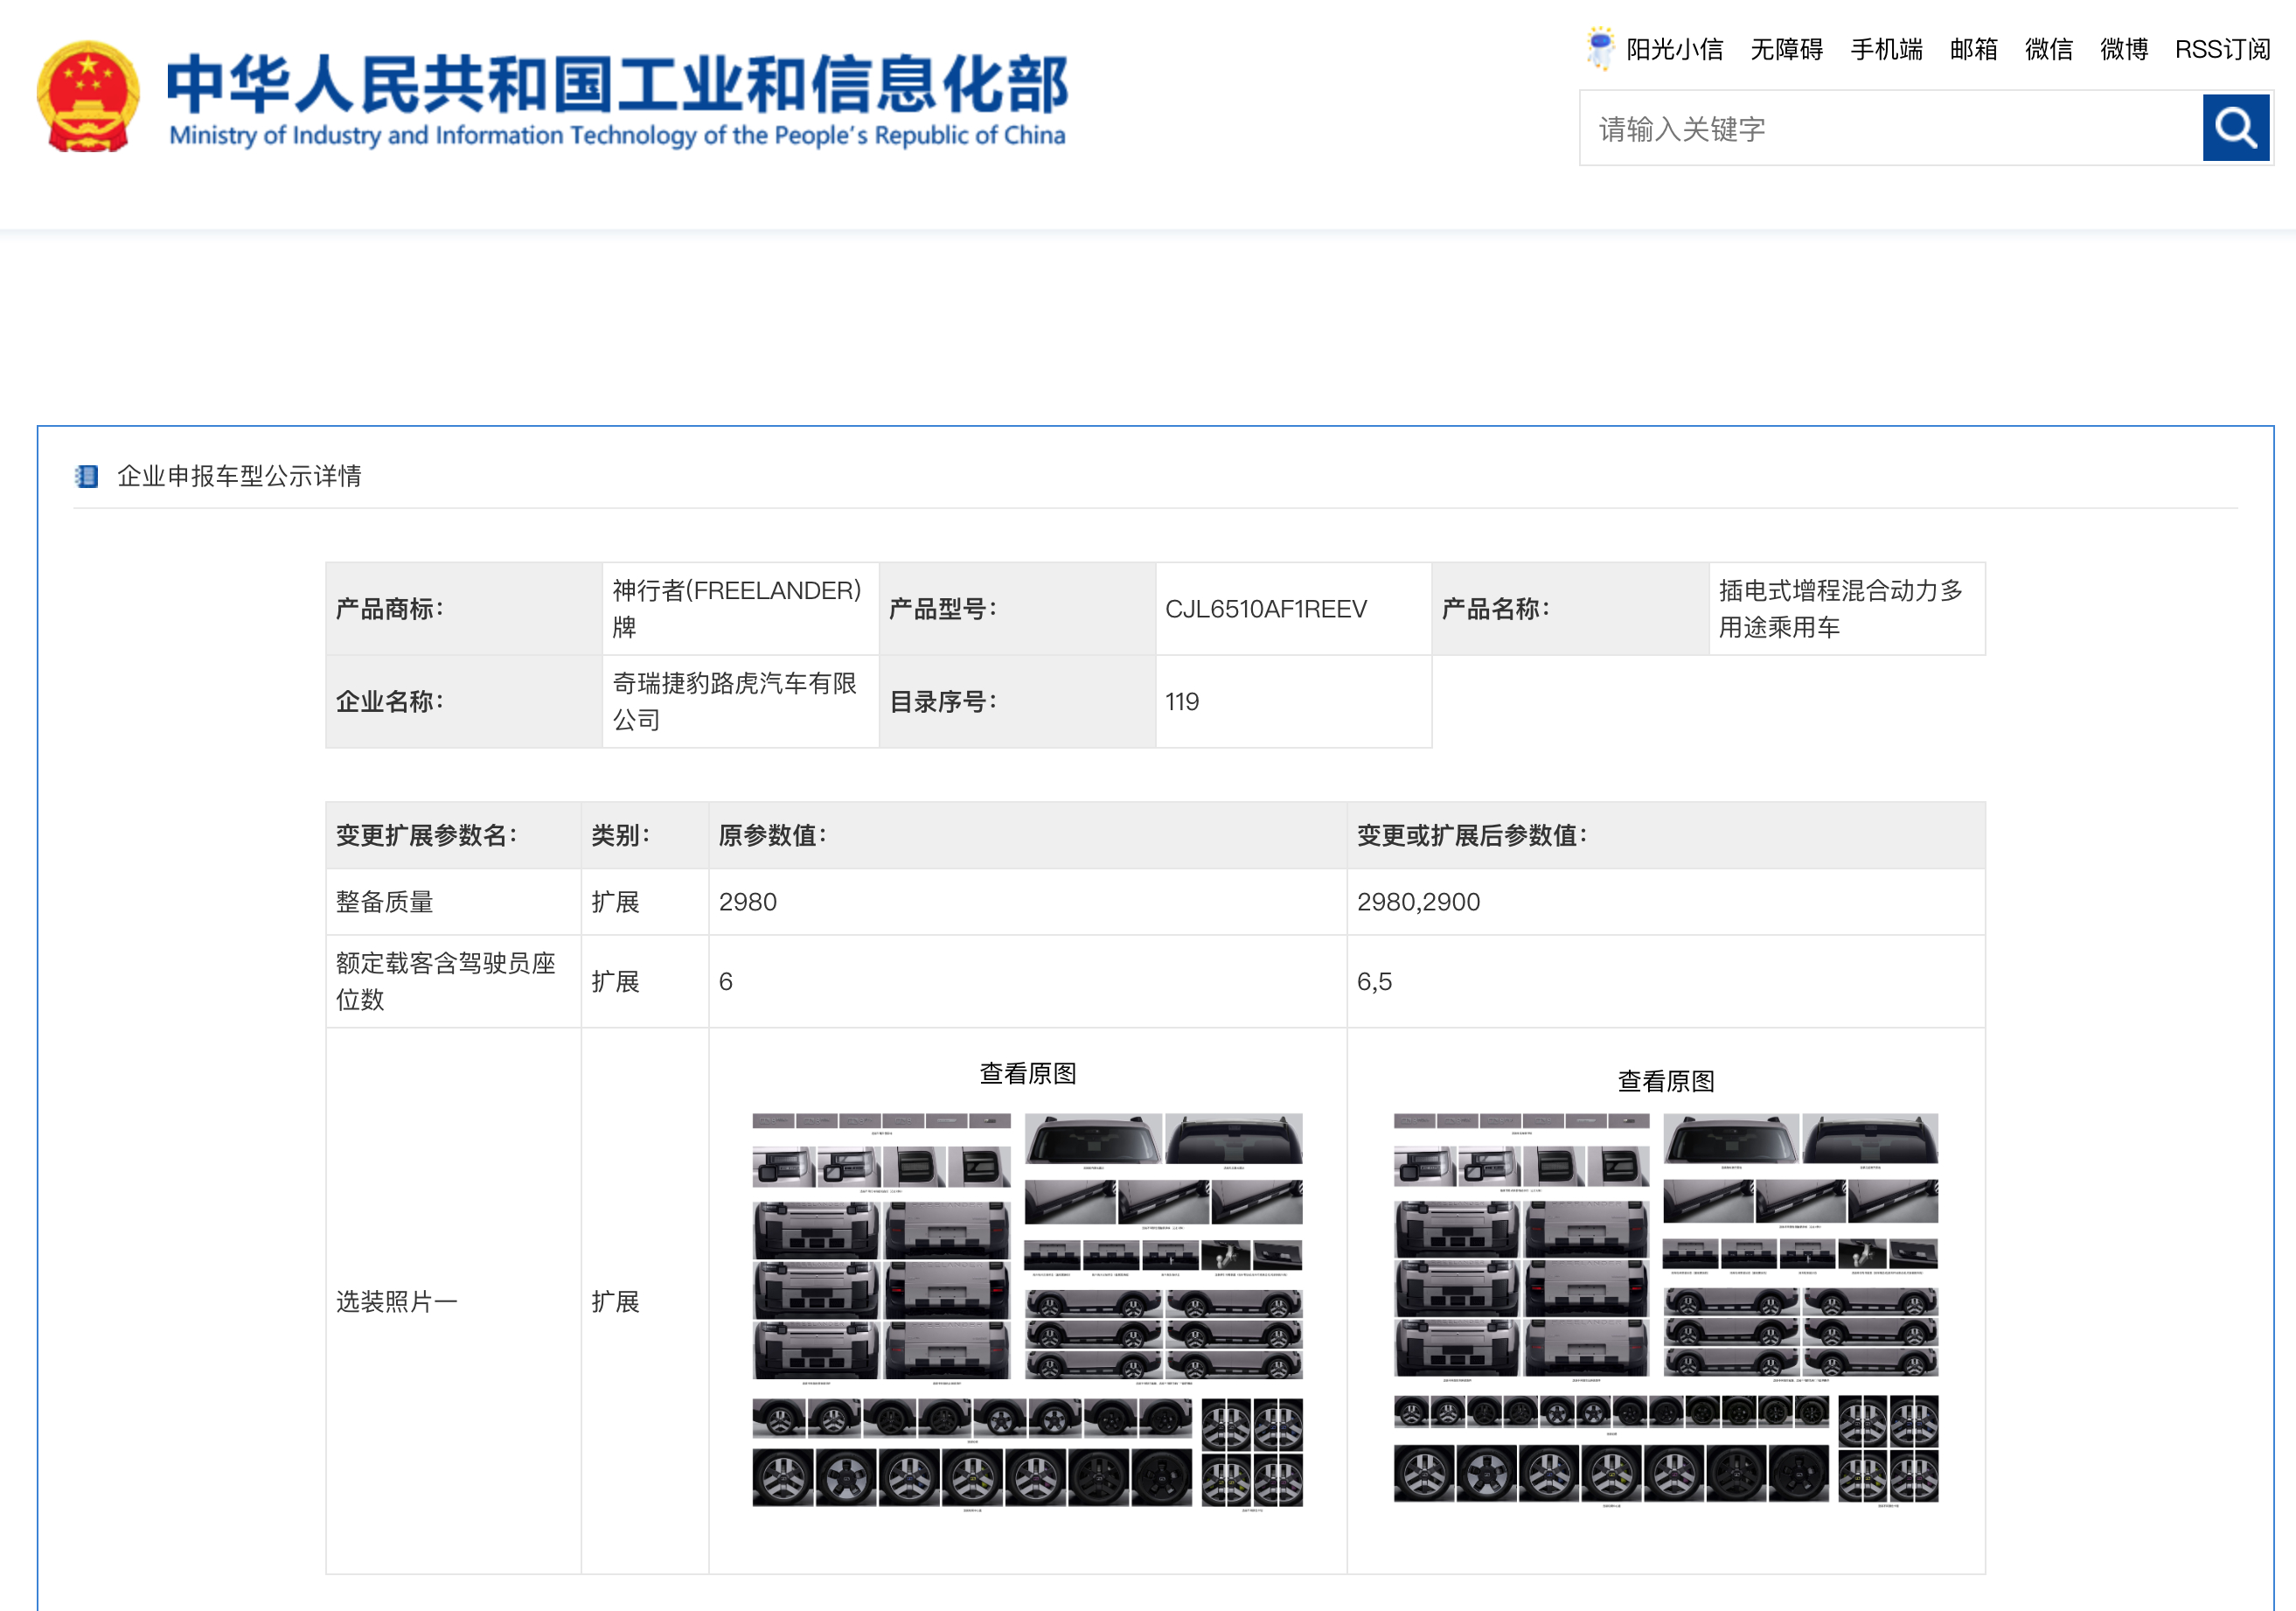Click the changed curb weight value 2980,2900
This screenshot has height=1611, width=2296.
1417,902
